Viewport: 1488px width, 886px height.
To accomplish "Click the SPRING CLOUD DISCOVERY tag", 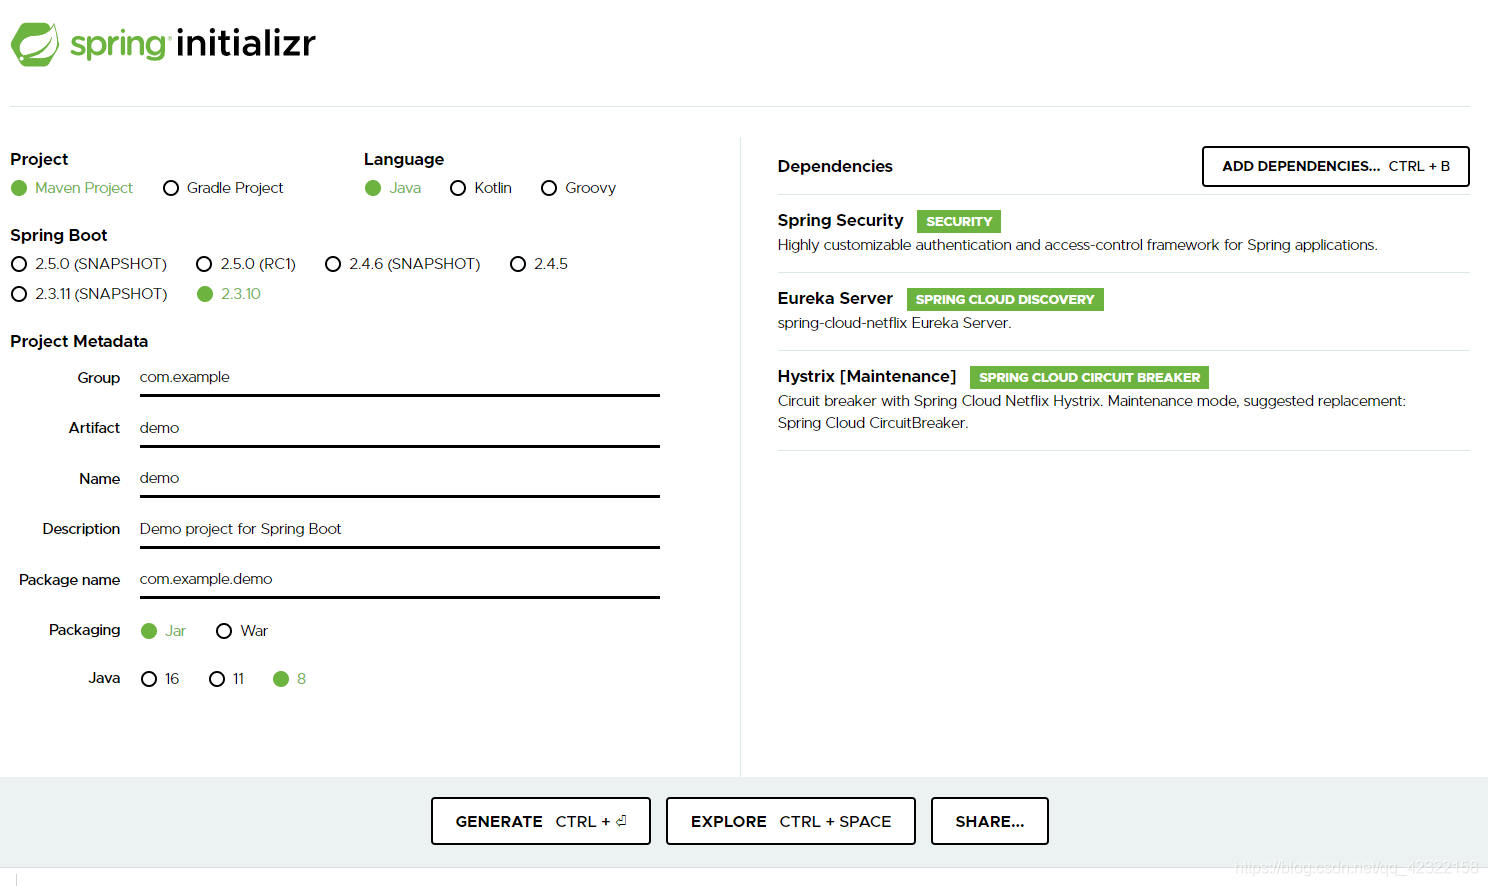I will (x=1005, y=300).
